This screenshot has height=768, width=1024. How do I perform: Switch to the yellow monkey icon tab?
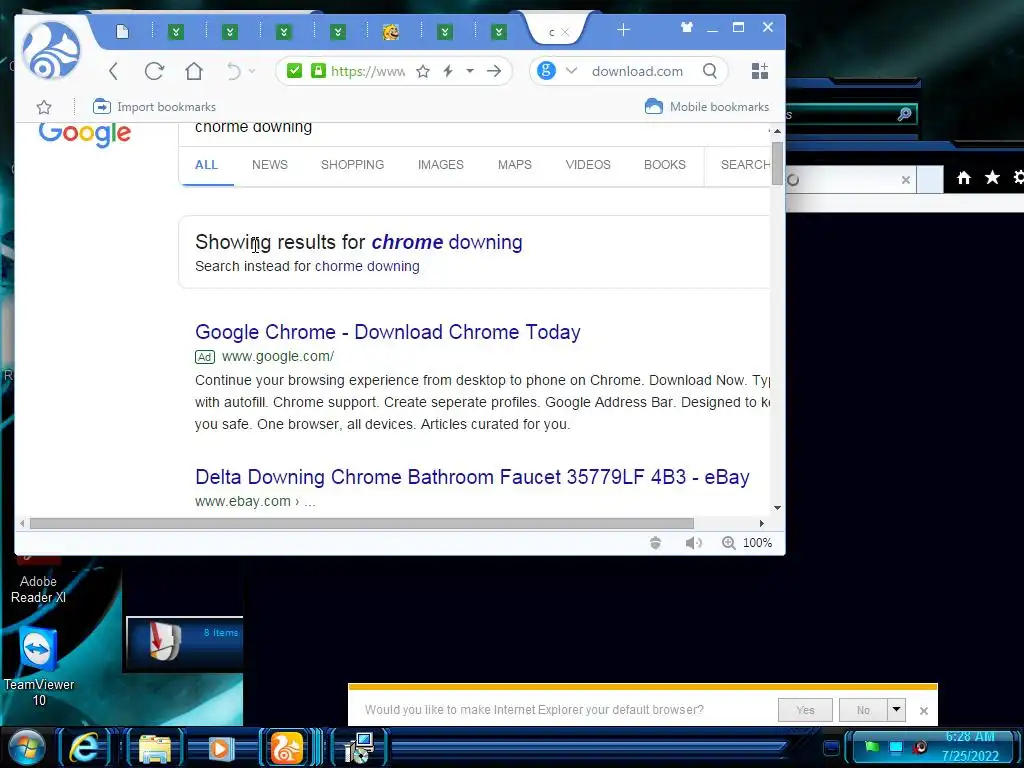(x=391, y=31)
